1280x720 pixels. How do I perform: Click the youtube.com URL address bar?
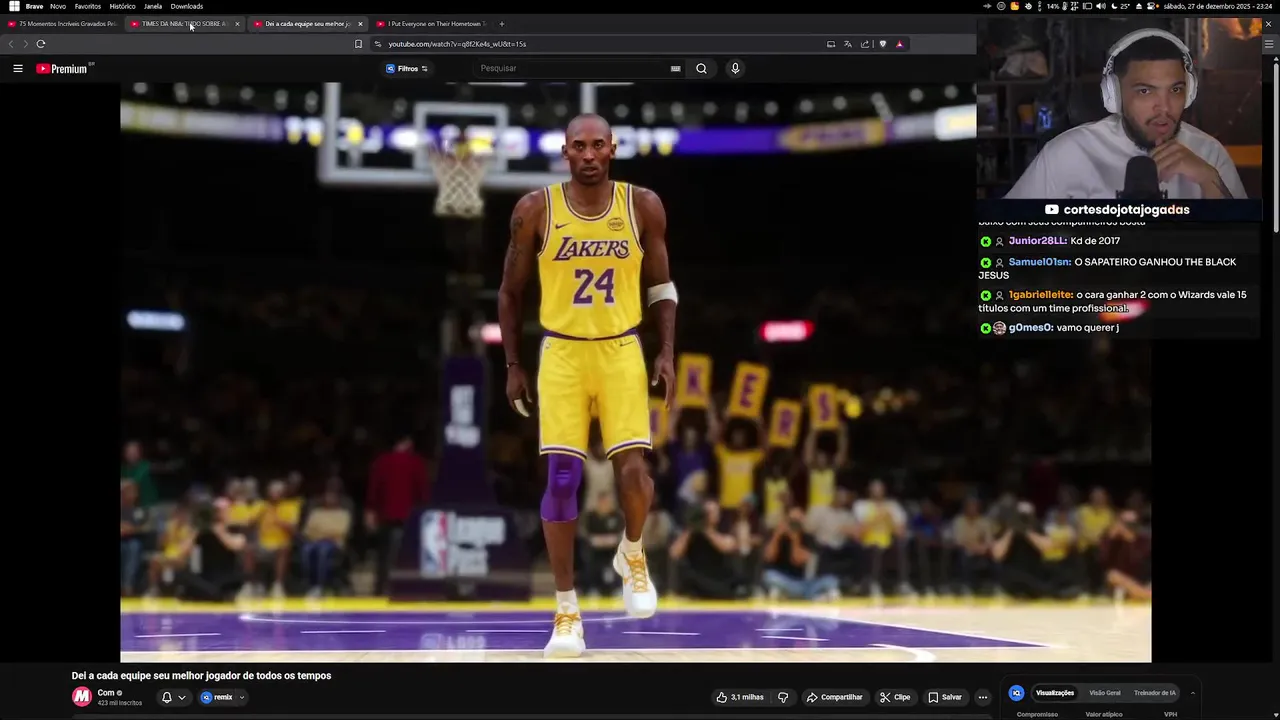pyautogui.click(x=456, y=44)
